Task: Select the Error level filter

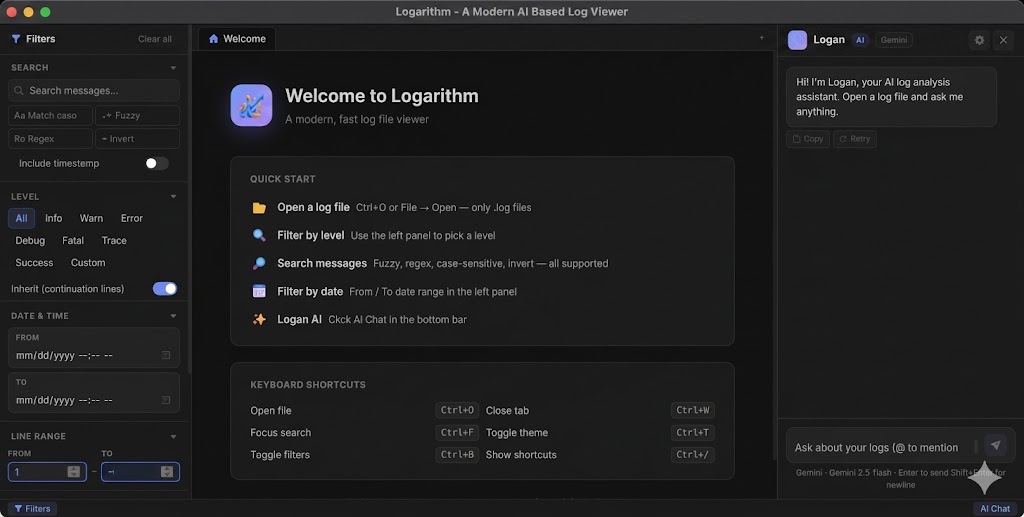Action: point(132,218)
